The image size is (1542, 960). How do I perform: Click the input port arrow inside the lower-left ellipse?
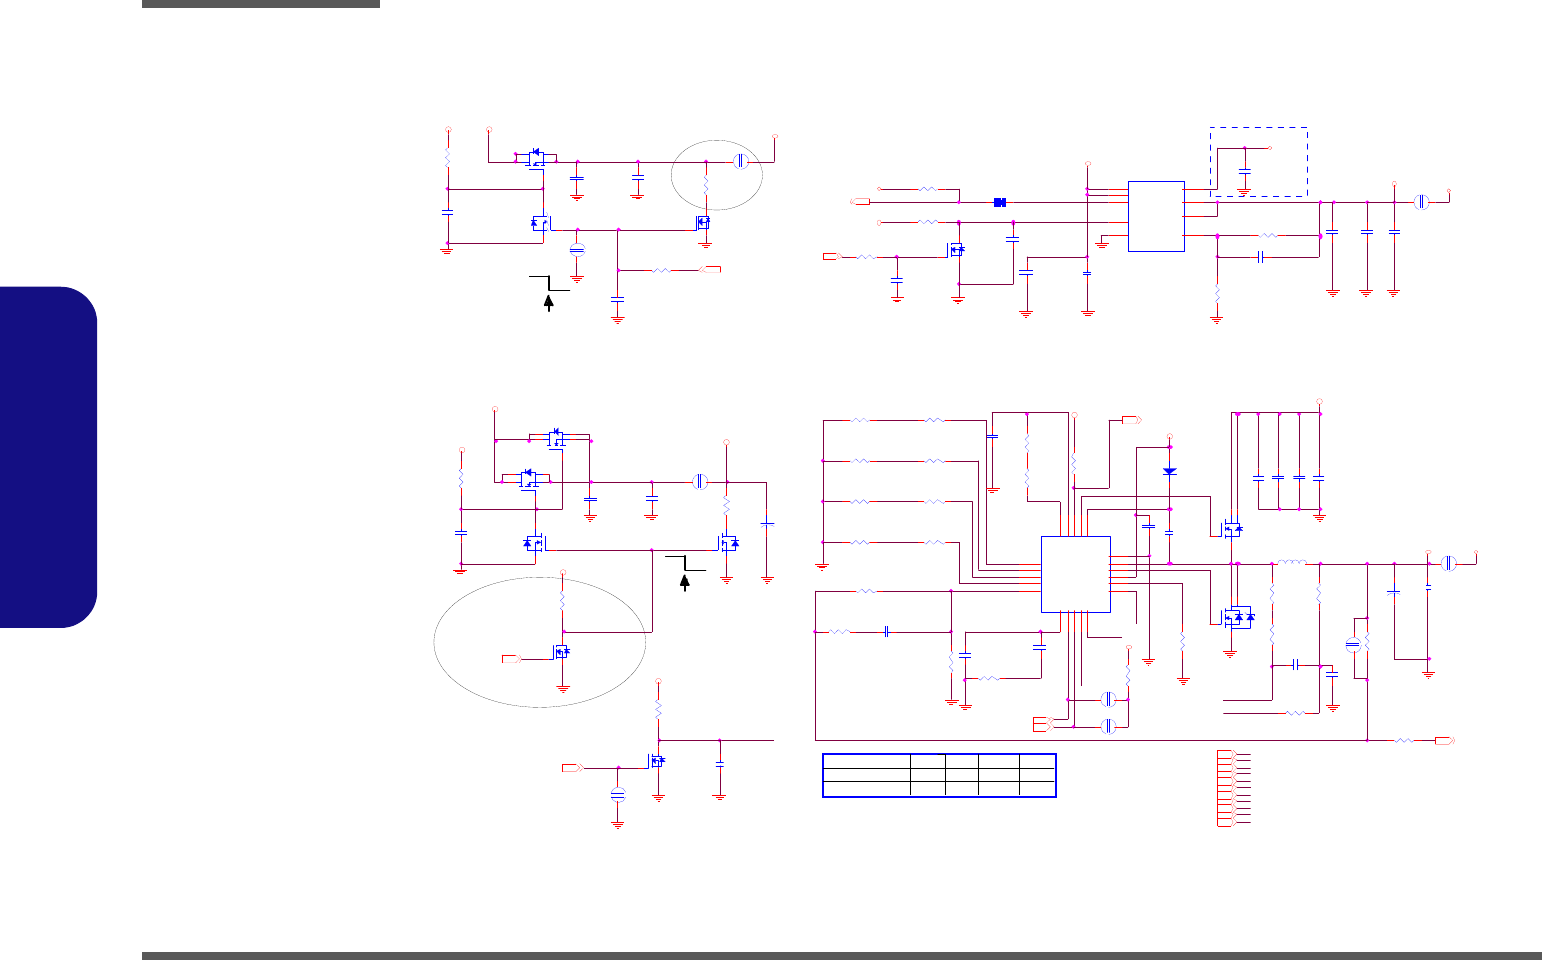tap(511, 659)
